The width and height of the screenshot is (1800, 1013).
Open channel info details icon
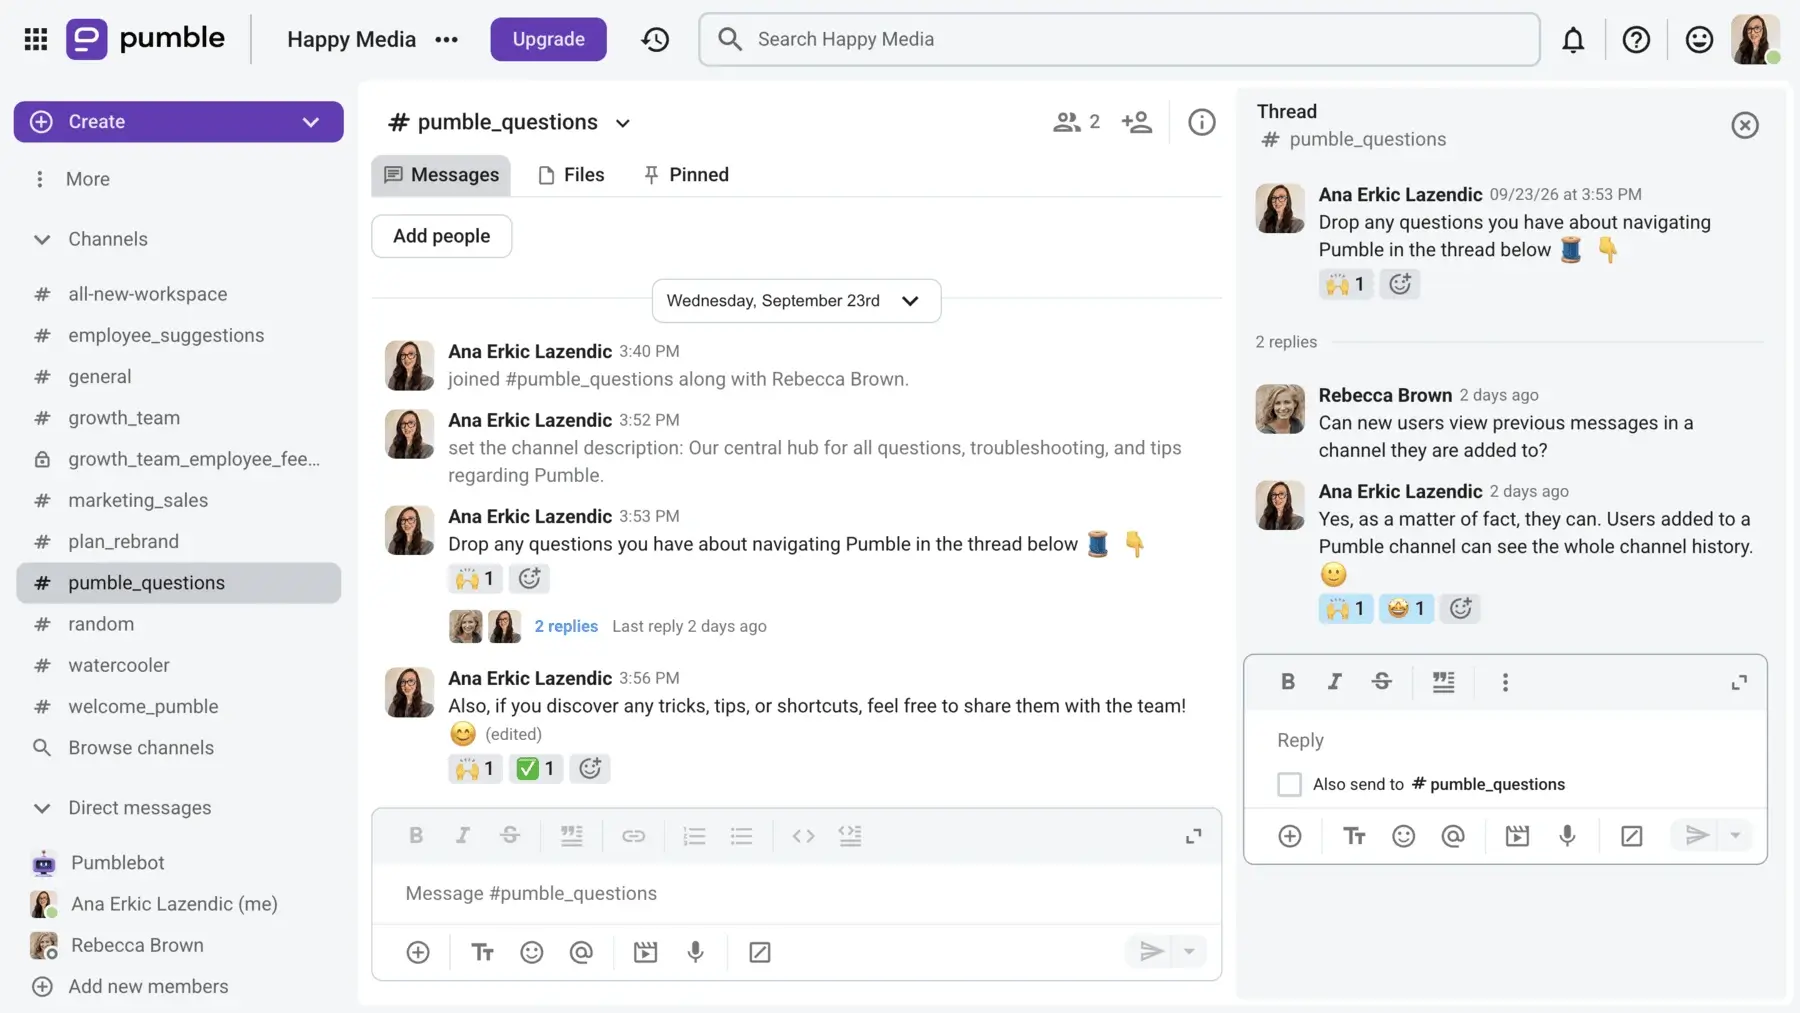point(1202,122)
